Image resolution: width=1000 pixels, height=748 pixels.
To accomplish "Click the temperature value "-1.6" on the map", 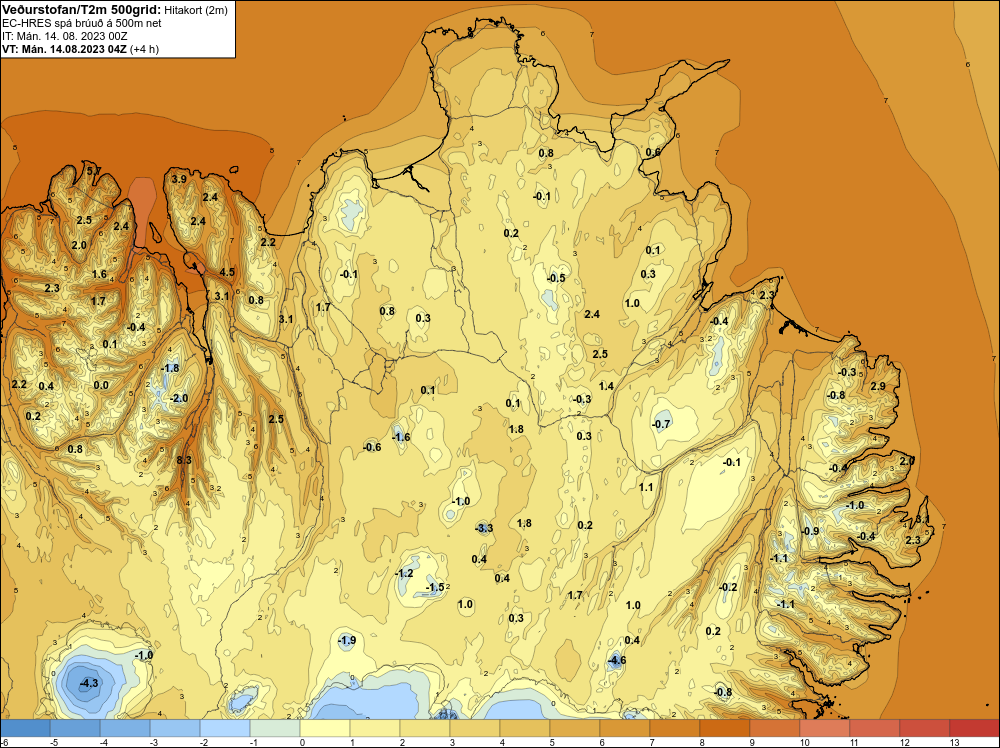I will 401,437.
